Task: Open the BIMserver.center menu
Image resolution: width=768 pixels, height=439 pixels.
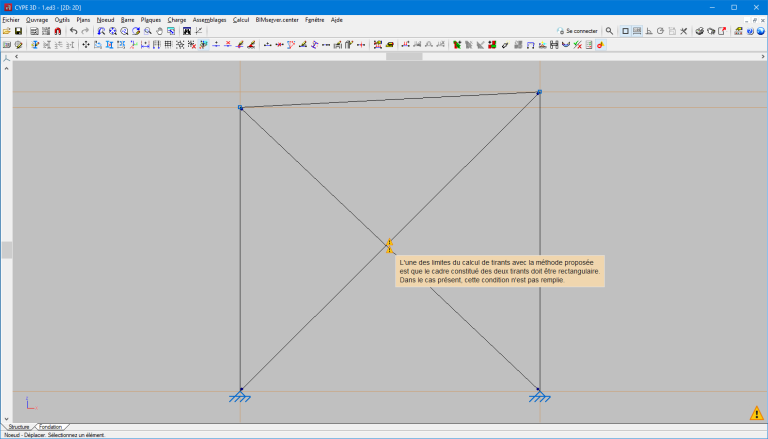Action: [x=277, y=19]
